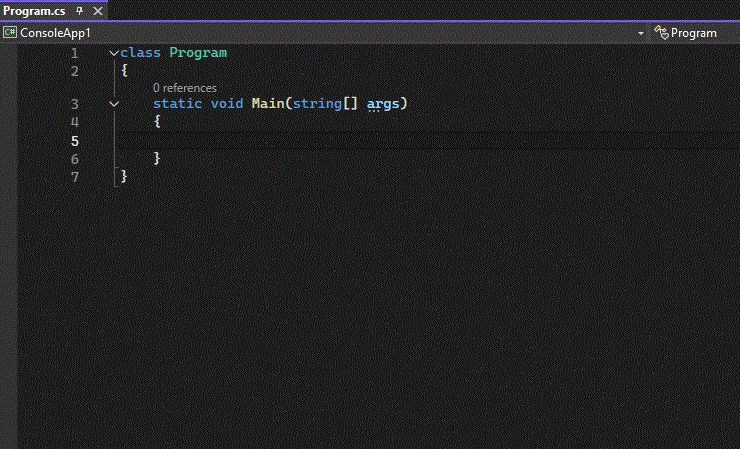This screenshot has height=449, width=740.
Task: Click the 'Program' class name on line 1
Action: 198,52
